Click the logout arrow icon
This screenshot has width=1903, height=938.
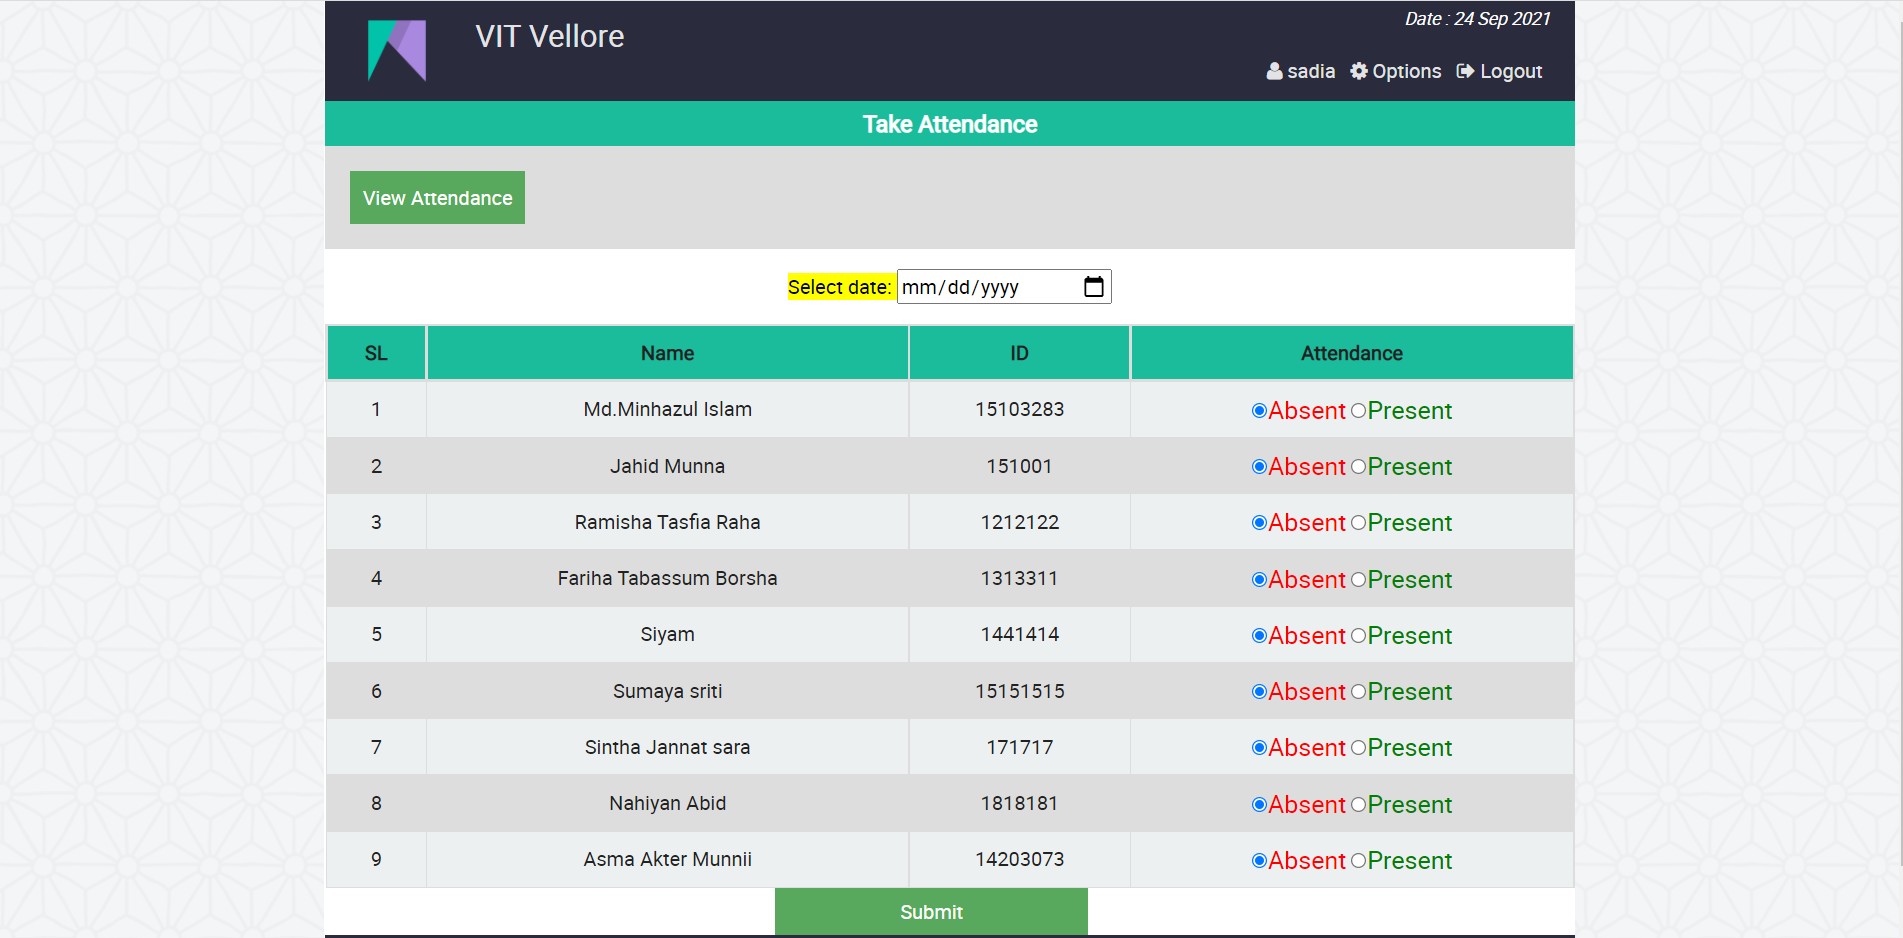point(1465,71)
